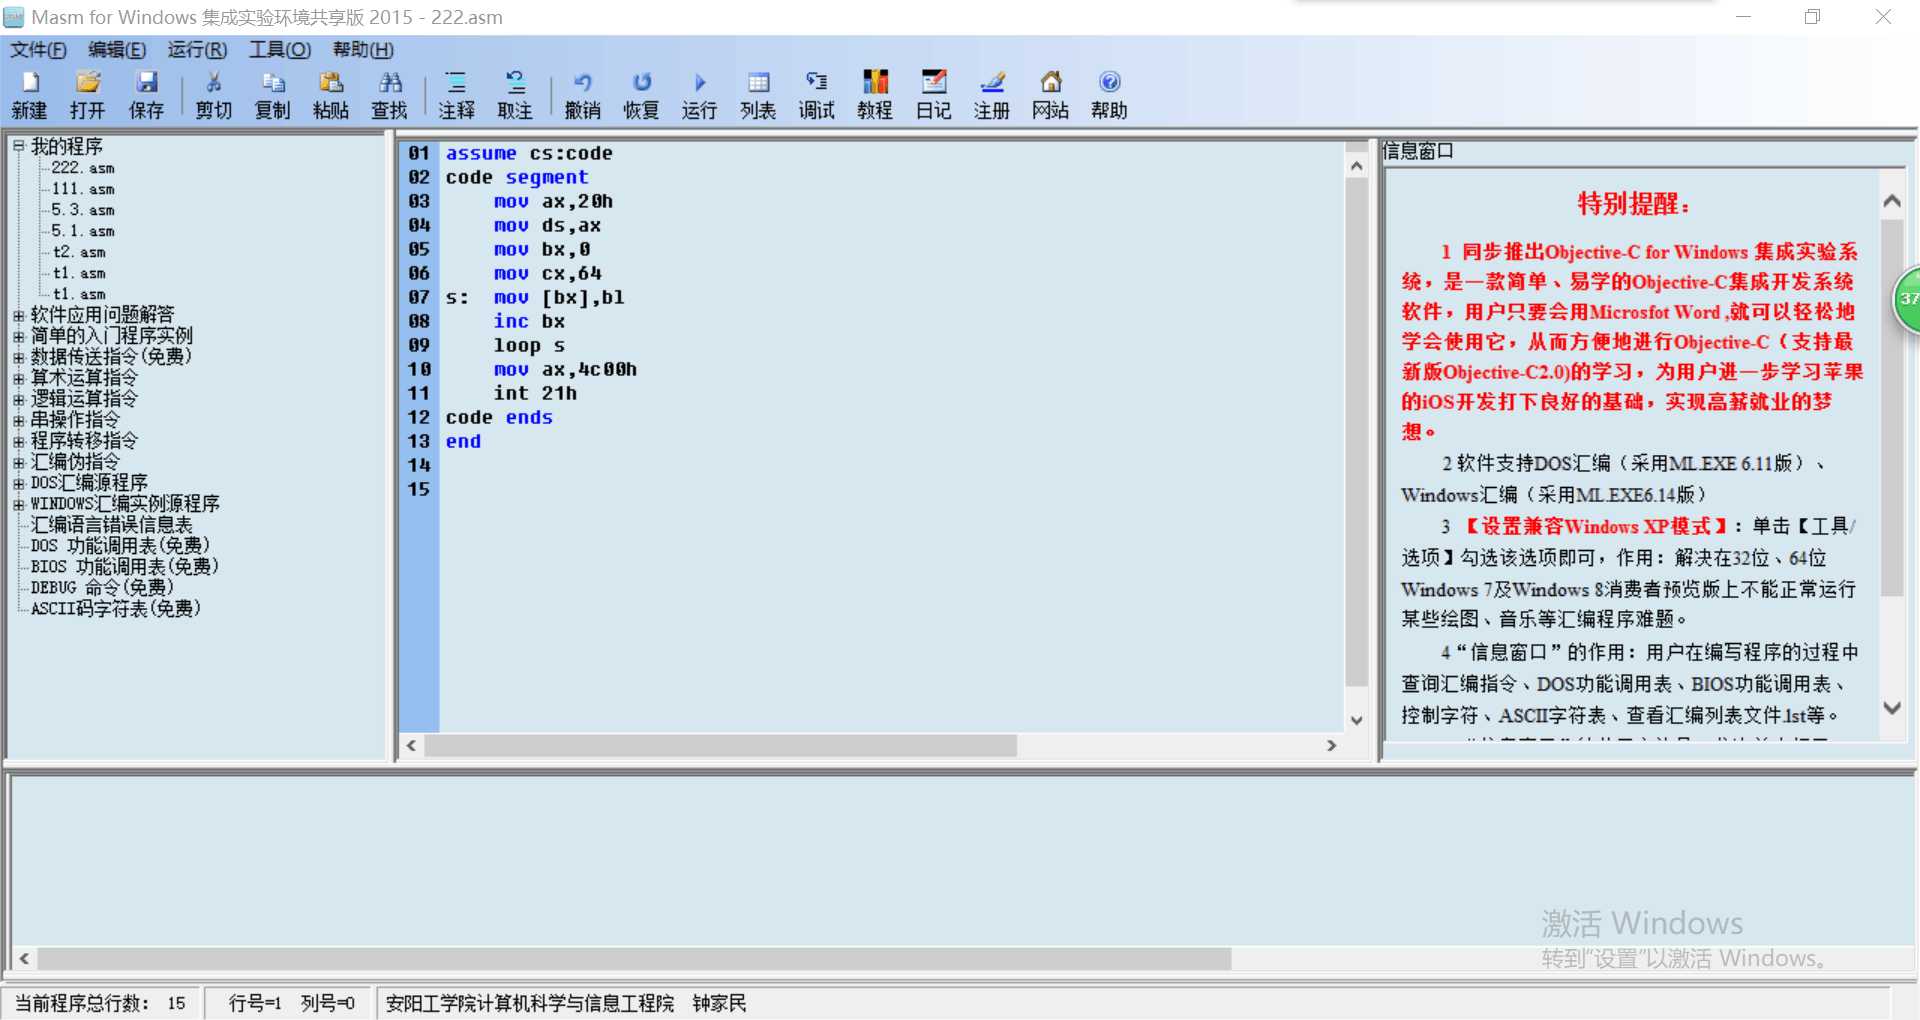This screenshot has width=1920, height=1020.
Task: Open DOS 功能调用表(免费) entry
Action: pos(120,546)
